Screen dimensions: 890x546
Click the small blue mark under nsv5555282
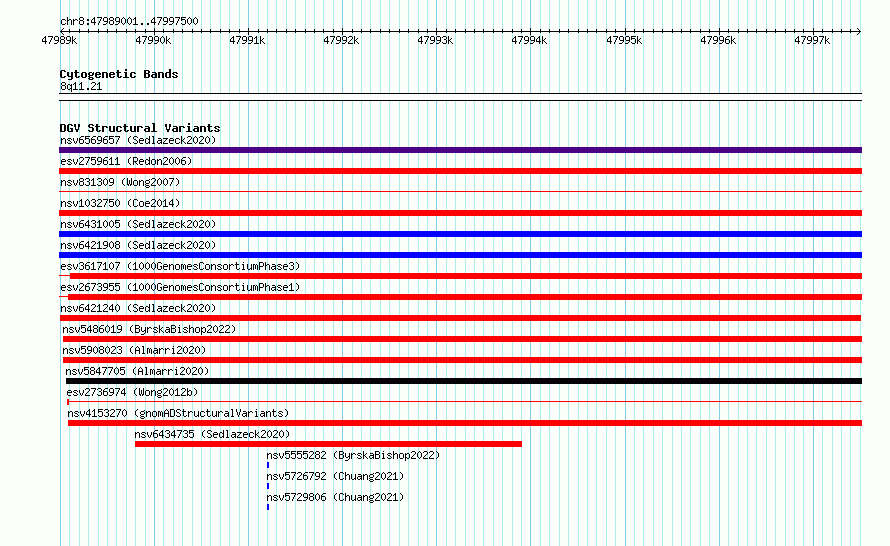268,465
